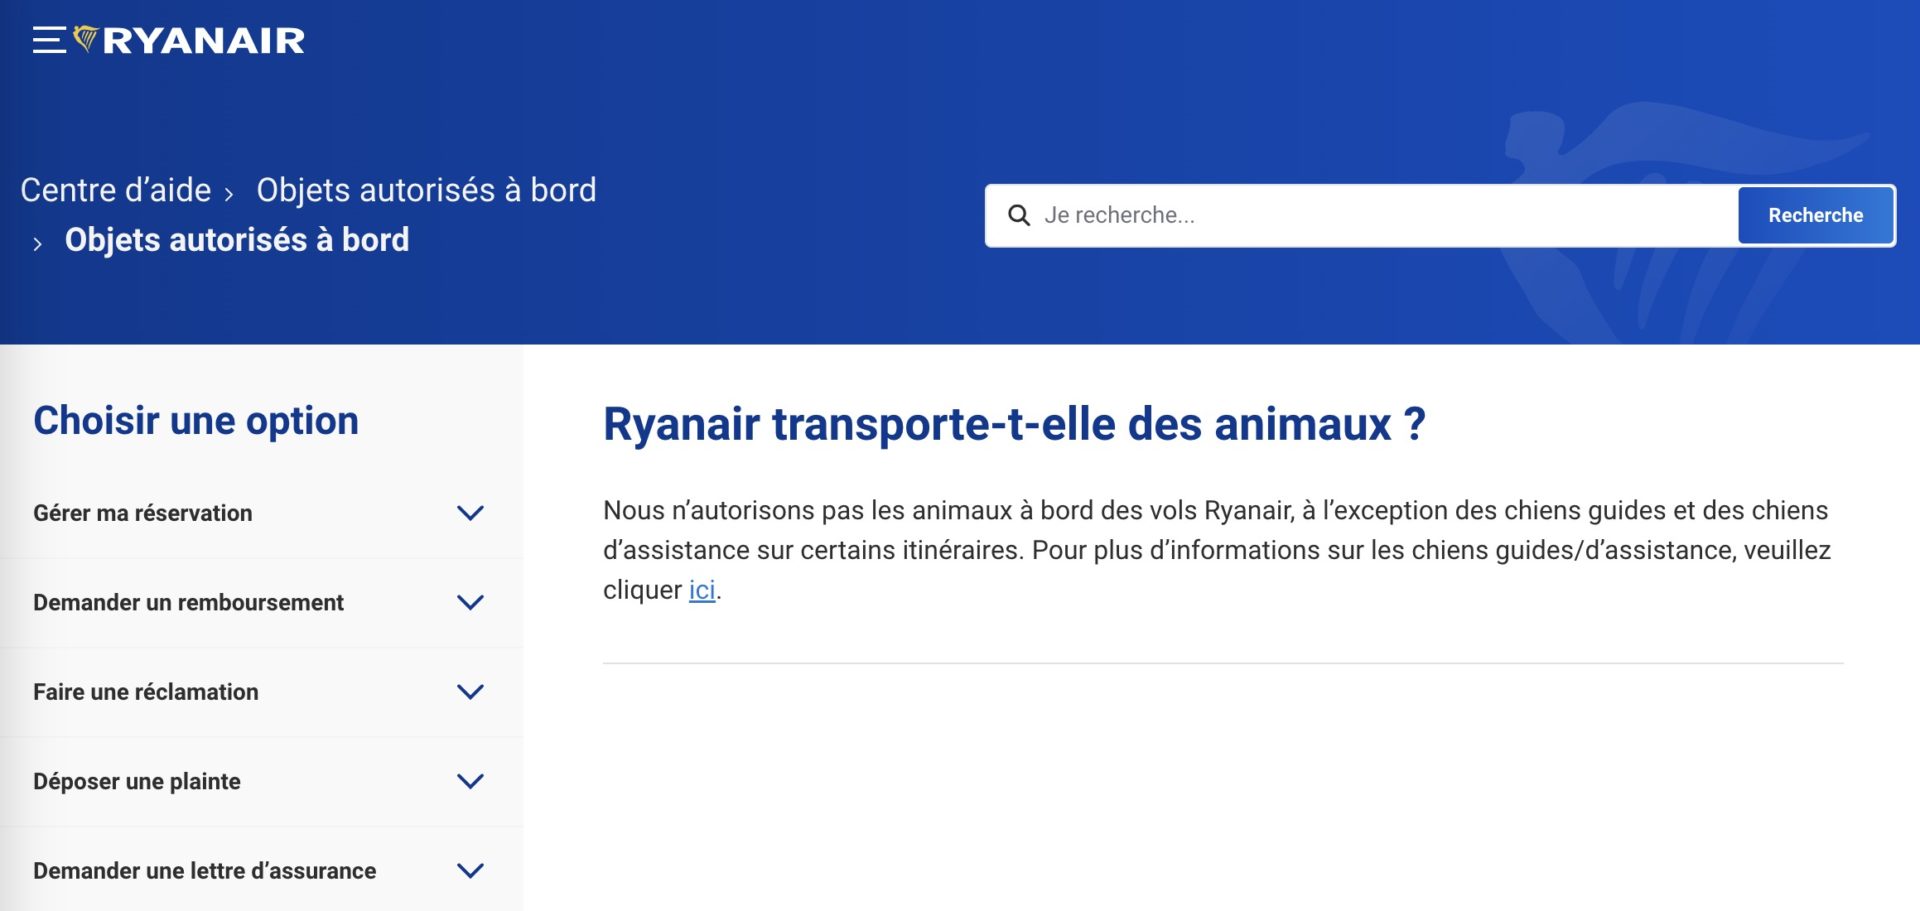Image resolution: width=1920 pixels, height=911 pixels.
Task: Click the chevron next to Gérer ma réservation
Action: 468,513
